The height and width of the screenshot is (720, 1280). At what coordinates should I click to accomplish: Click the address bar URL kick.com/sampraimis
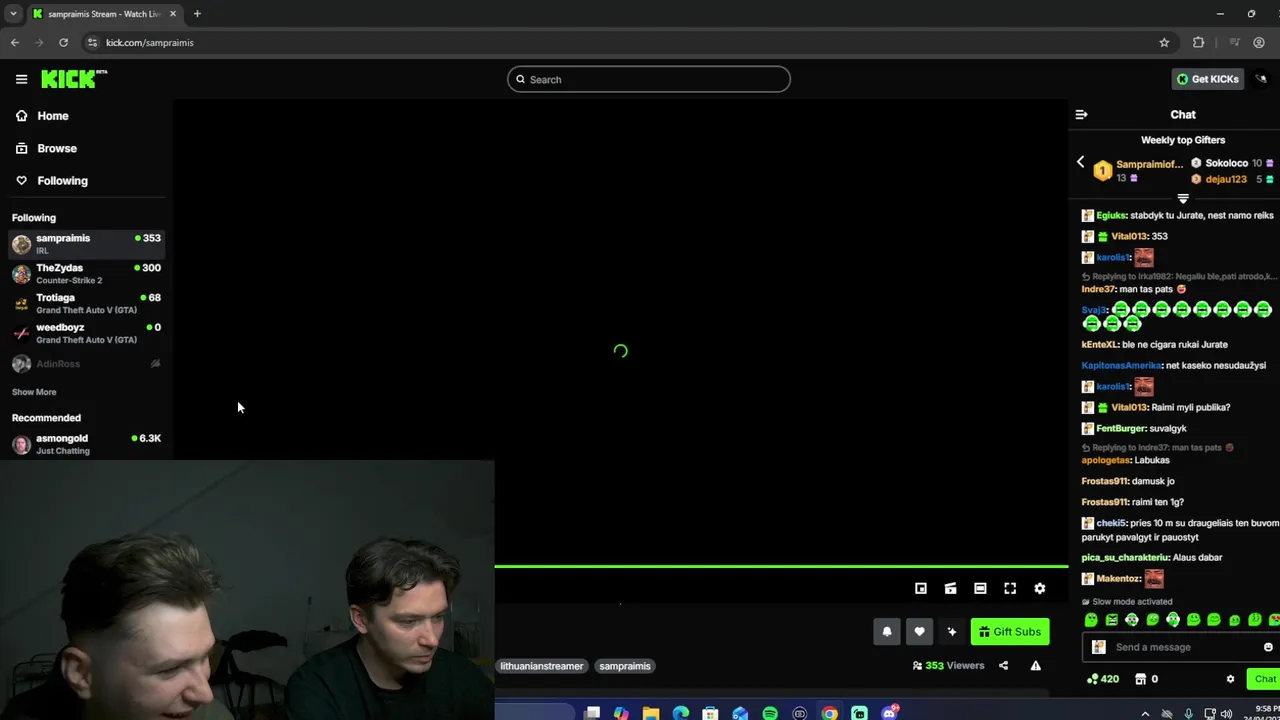point(150,43)
